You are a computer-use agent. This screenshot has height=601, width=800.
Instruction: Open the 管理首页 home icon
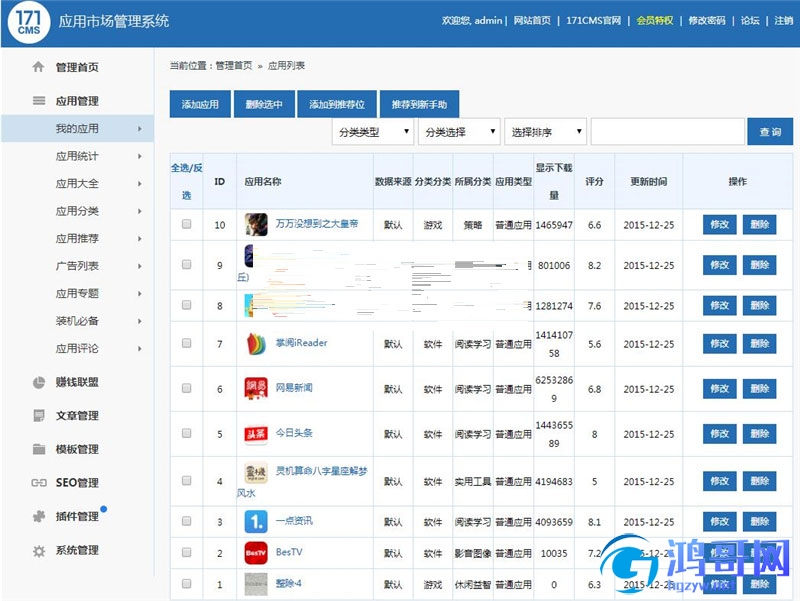click(x=38, y=67)
